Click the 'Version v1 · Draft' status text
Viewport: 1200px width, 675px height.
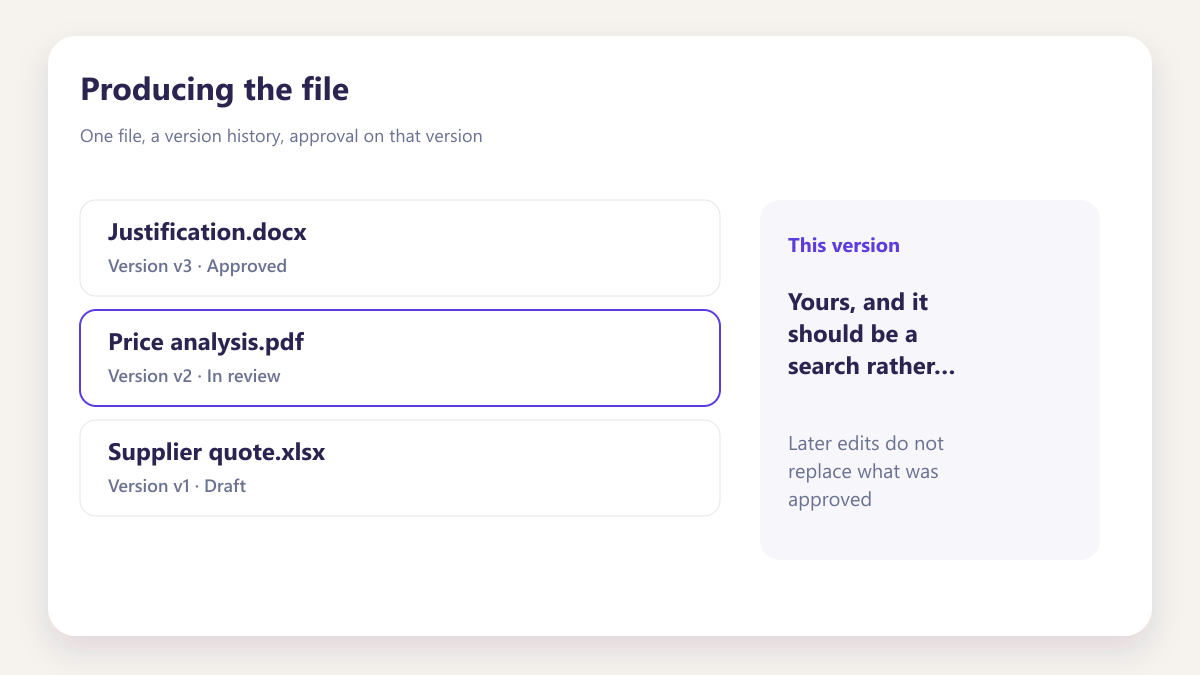coord(177,486)
